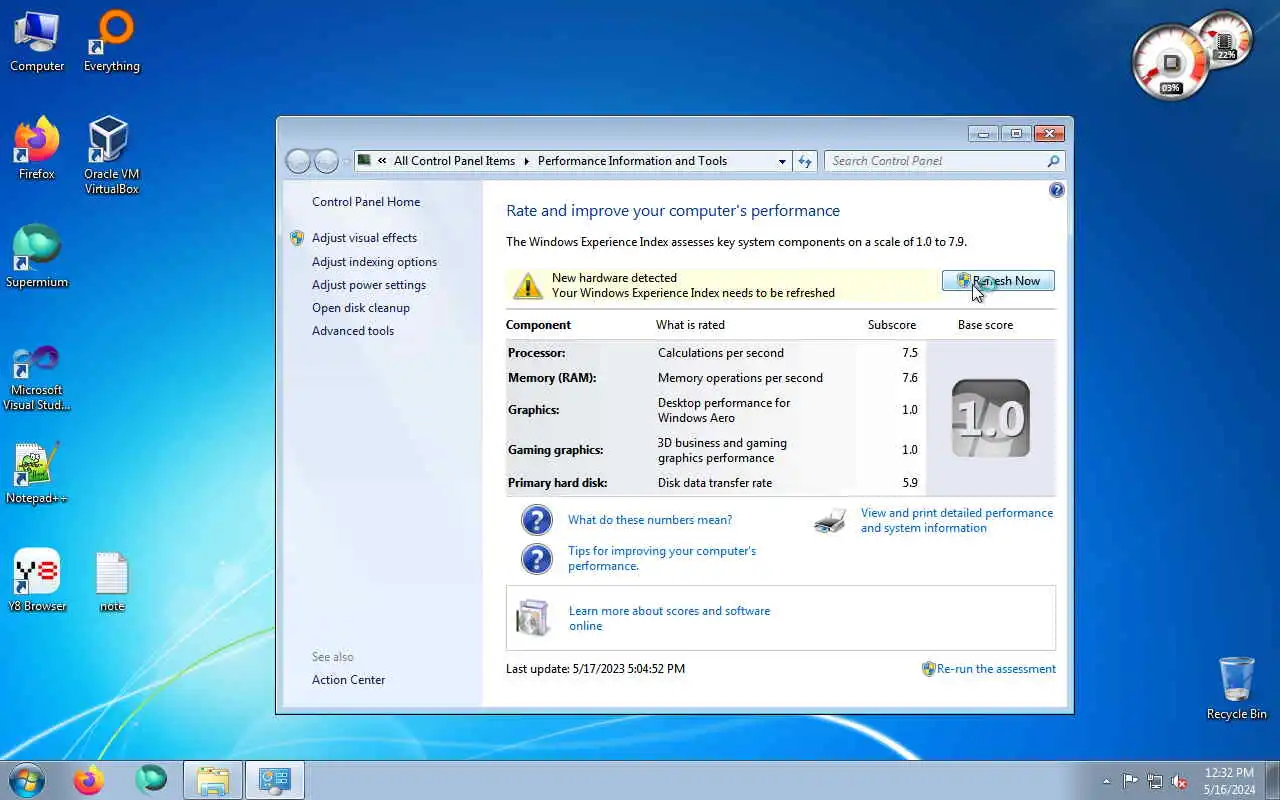
Task: Click the muted volume tray icon
Action: tap(1180, 781)
